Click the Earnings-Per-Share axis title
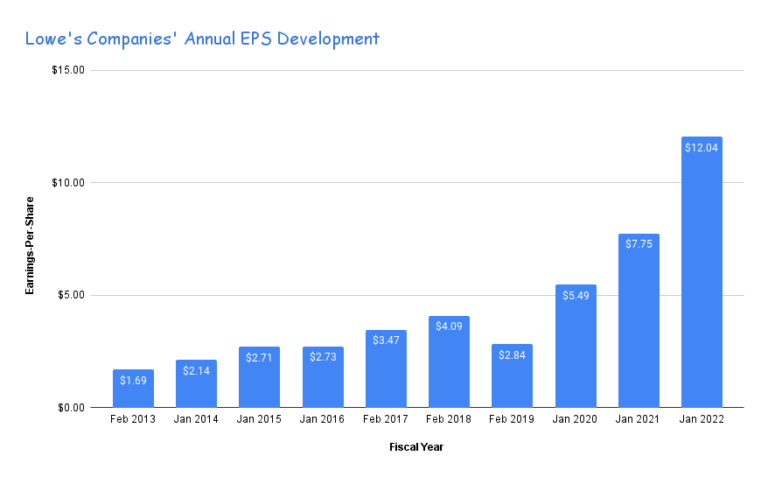This screenshot has height=477, width=768. (30, 238)
